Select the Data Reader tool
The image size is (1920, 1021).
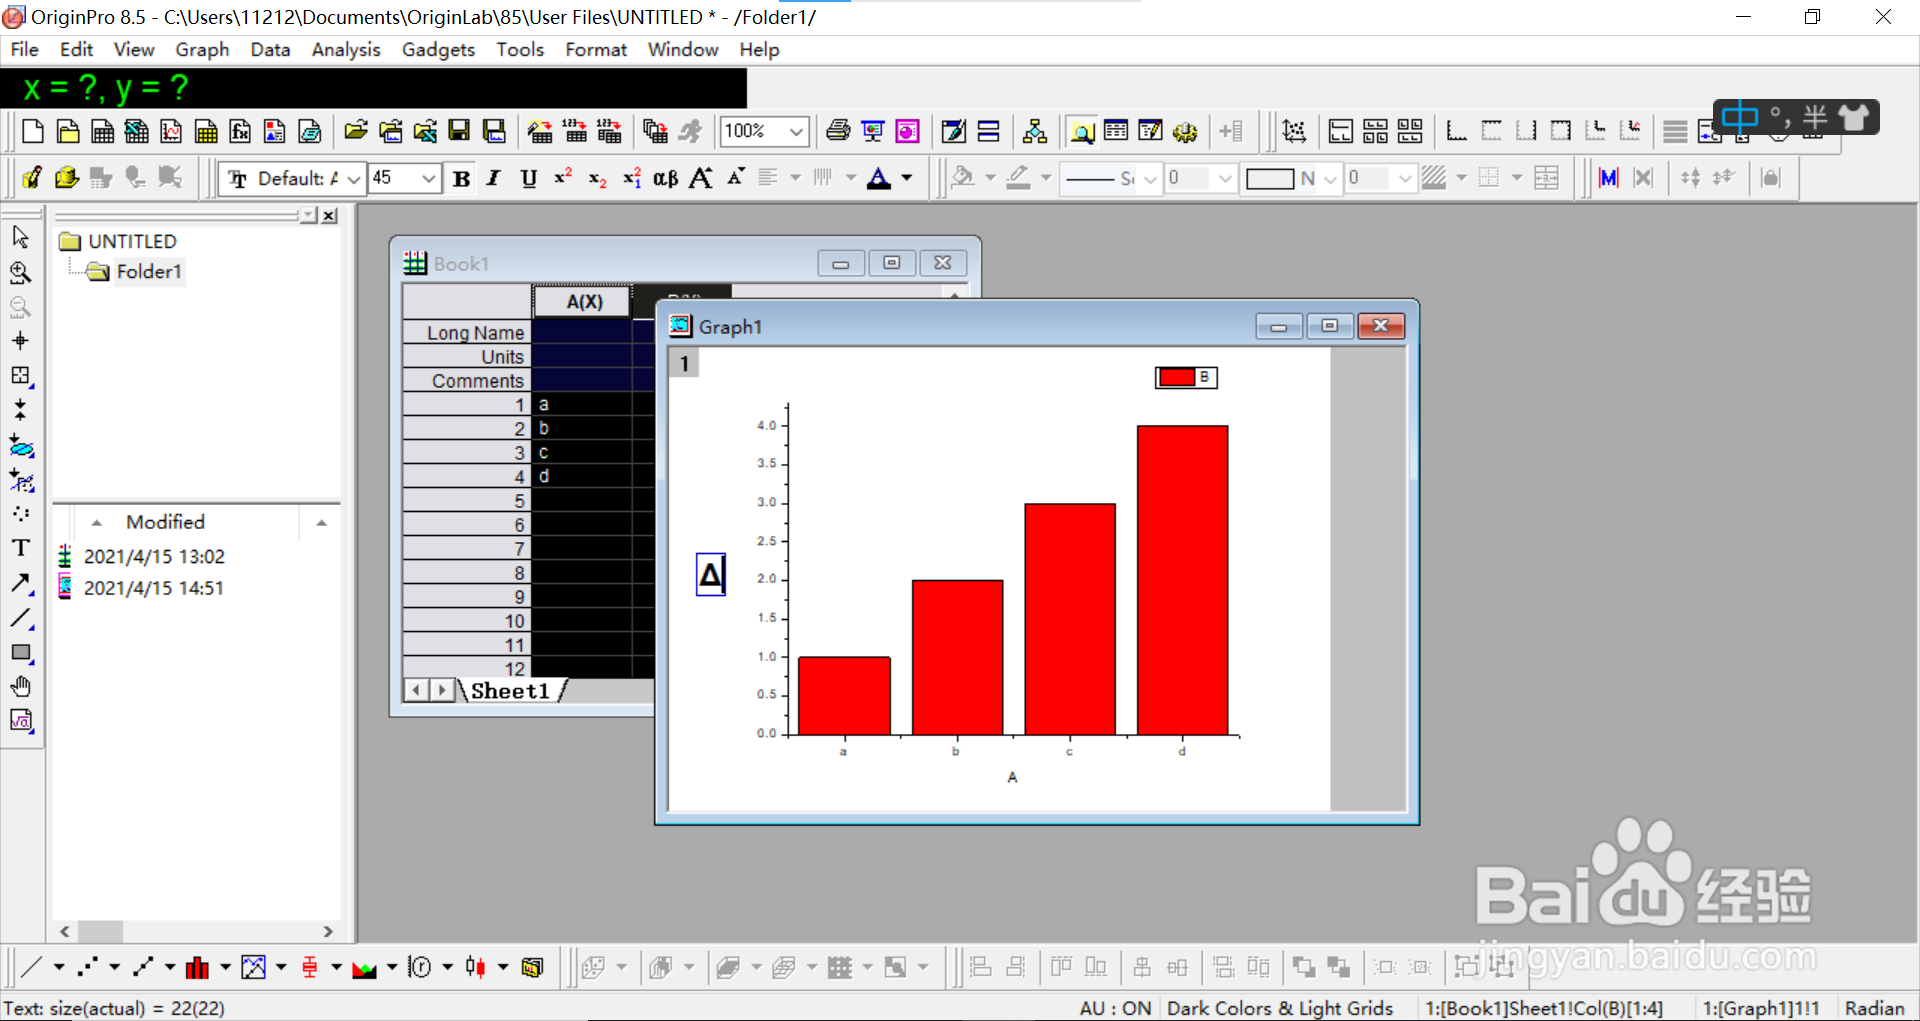[20, 376]
